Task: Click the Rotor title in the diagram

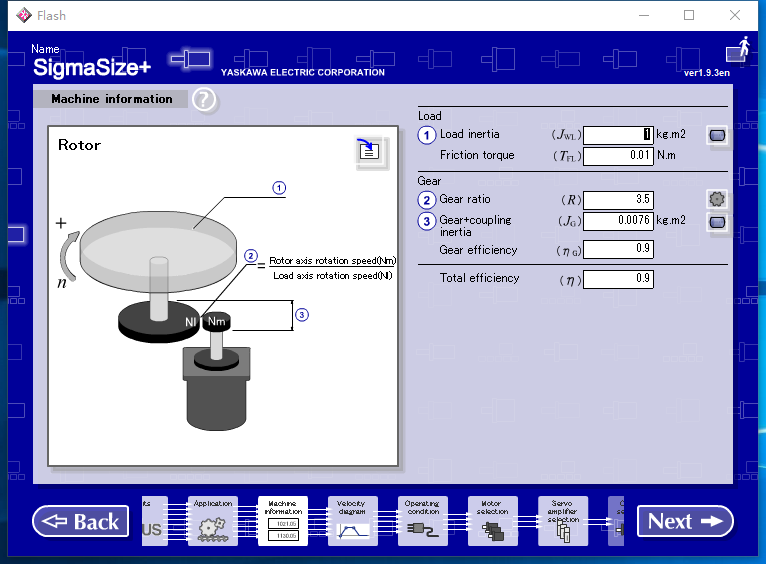Action: [79, 145]
